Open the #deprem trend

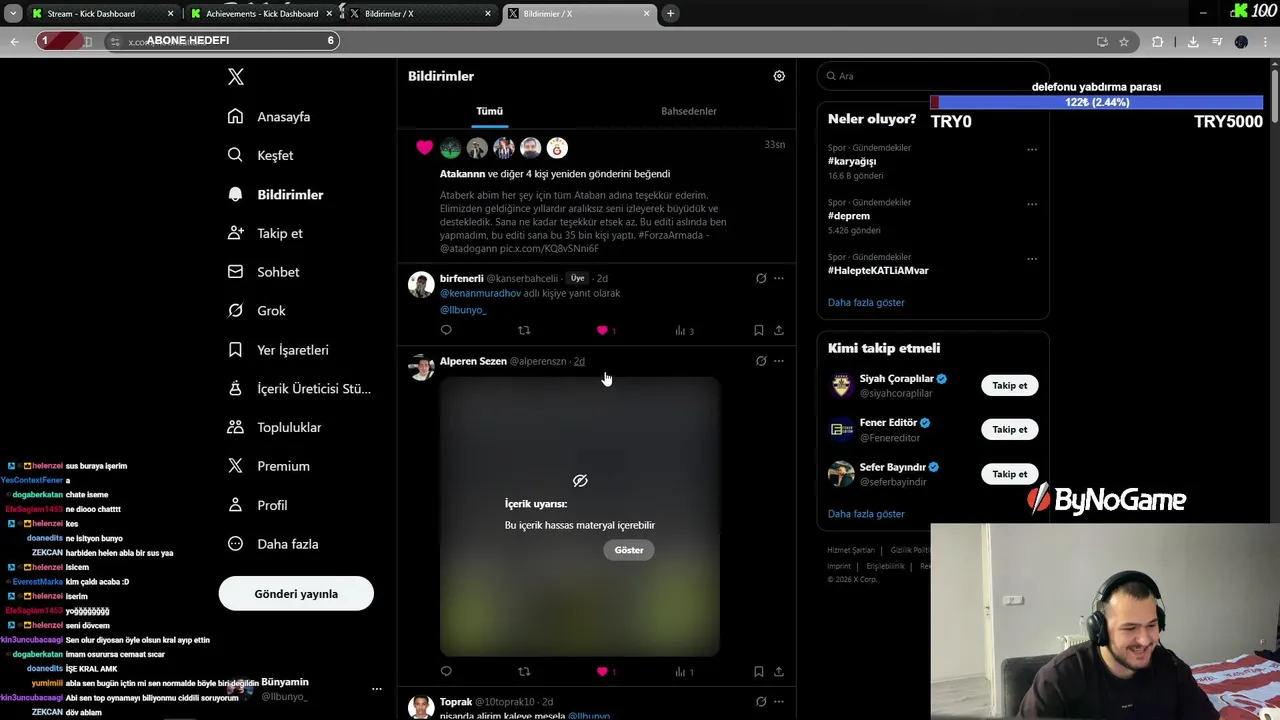[849, 216]
